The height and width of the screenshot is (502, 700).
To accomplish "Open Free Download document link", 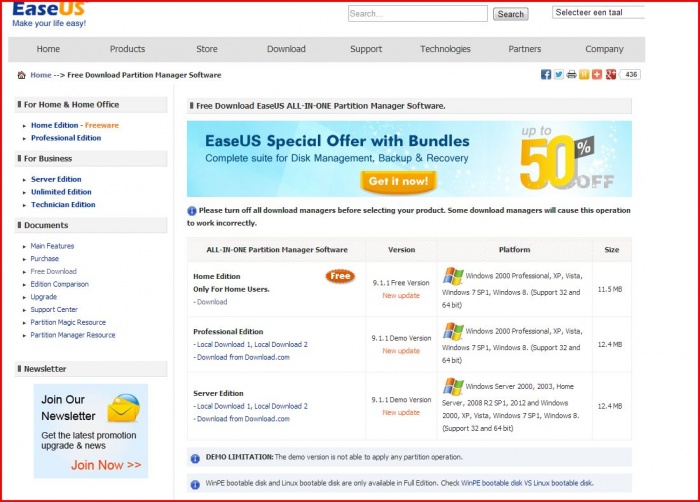I will [x=54, y=272].
